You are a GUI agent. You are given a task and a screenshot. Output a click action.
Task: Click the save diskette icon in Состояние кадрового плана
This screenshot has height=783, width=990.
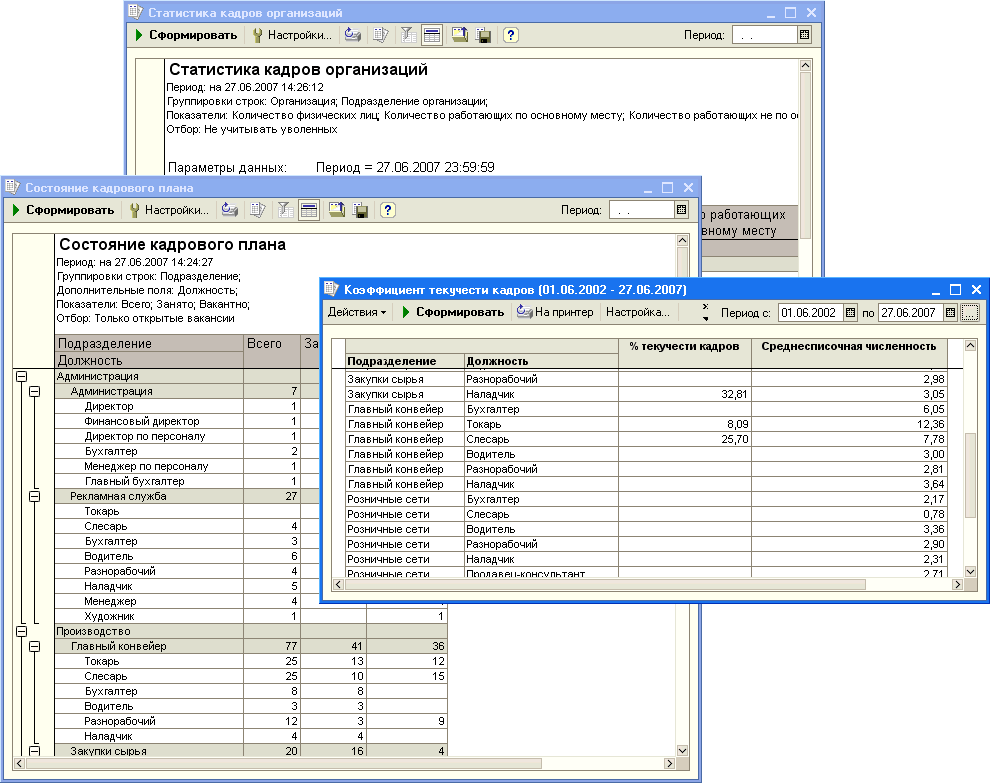[x=361, y=210]
